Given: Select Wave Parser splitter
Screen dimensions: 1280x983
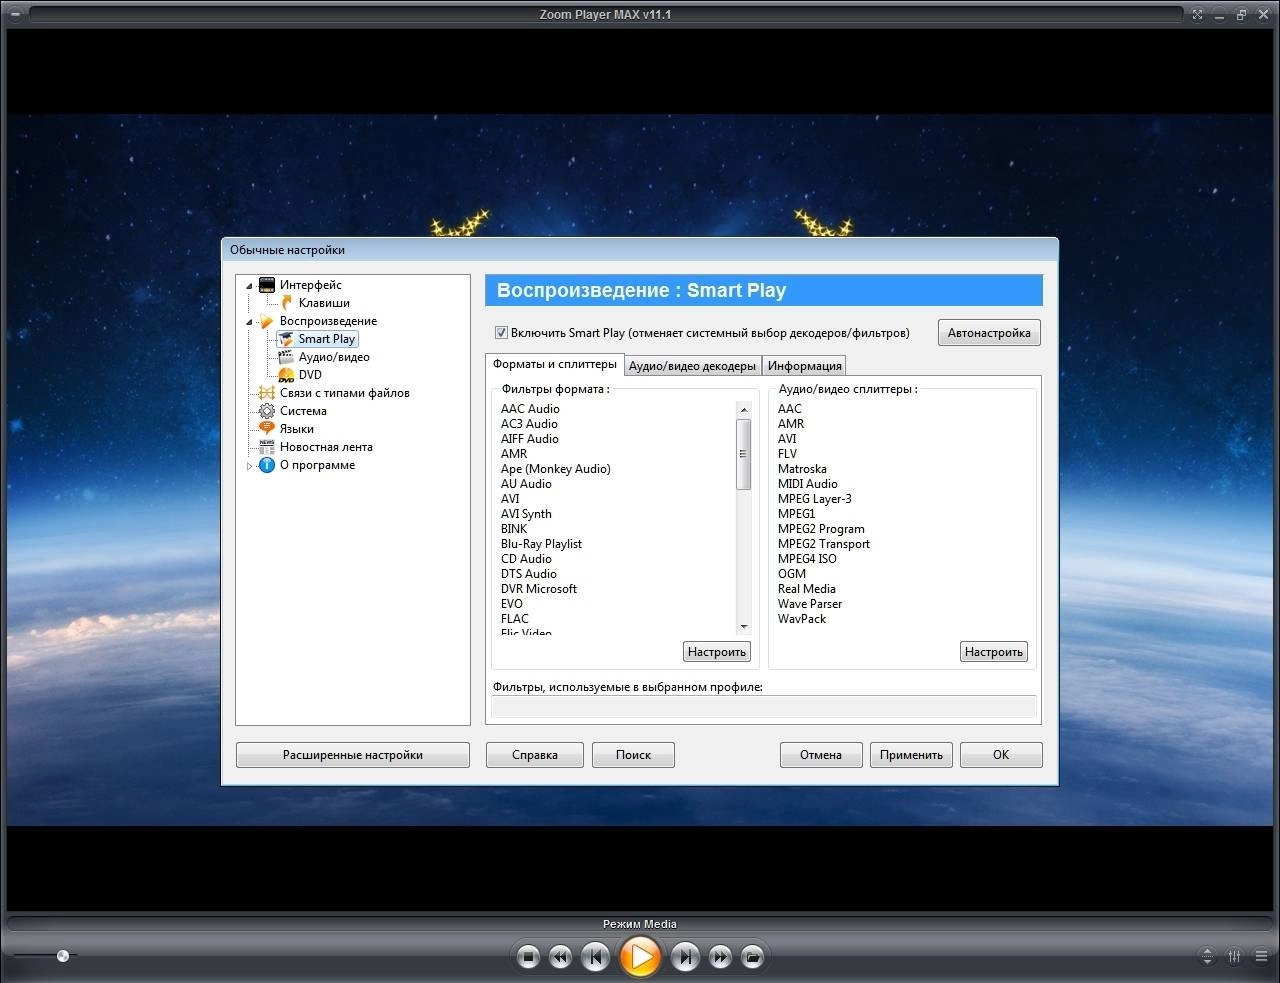Looking at the screenshot, I should click(x=810, y=604).
